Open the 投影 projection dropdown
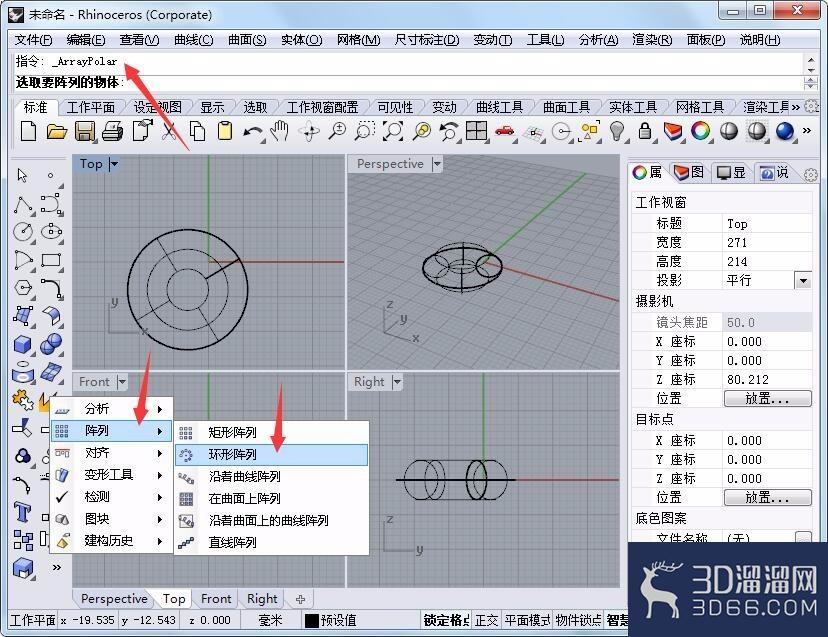828x637 pixels. coord(803,280)
